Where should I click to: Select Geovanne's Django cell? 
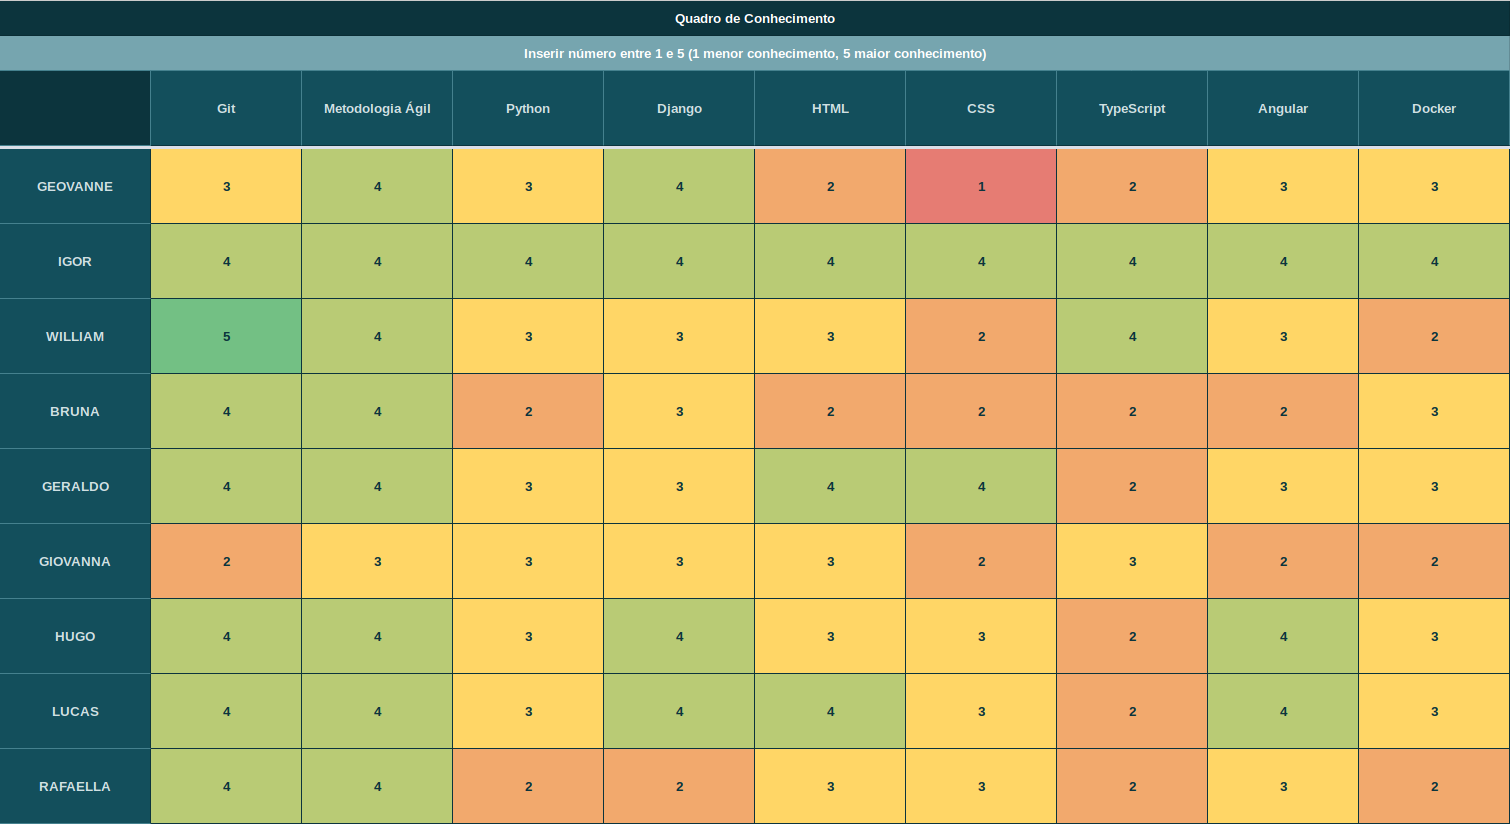[x=679, y=186]
